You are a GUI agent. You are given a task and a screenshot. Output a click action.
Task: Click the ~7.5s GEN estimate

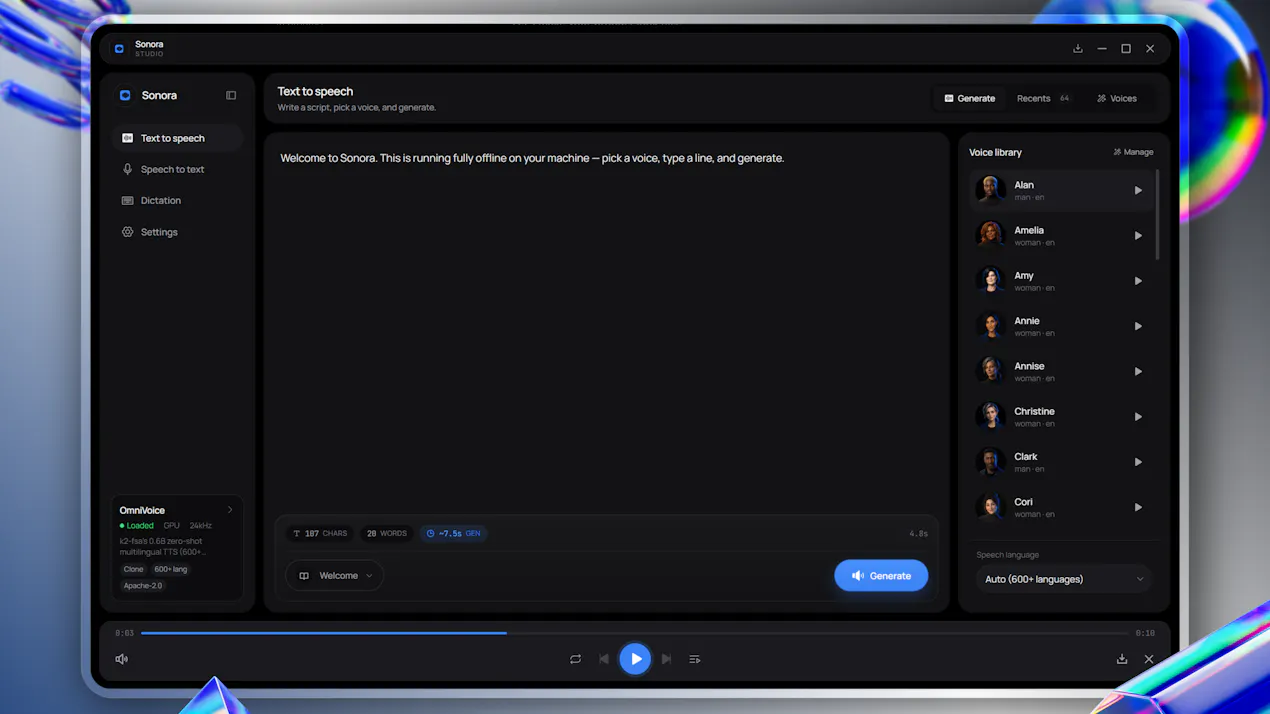click(453, 534)
